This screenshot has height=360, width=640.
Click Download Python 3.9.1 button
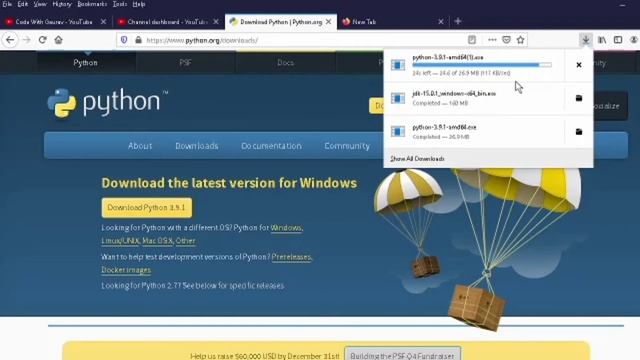coord(147,208)
